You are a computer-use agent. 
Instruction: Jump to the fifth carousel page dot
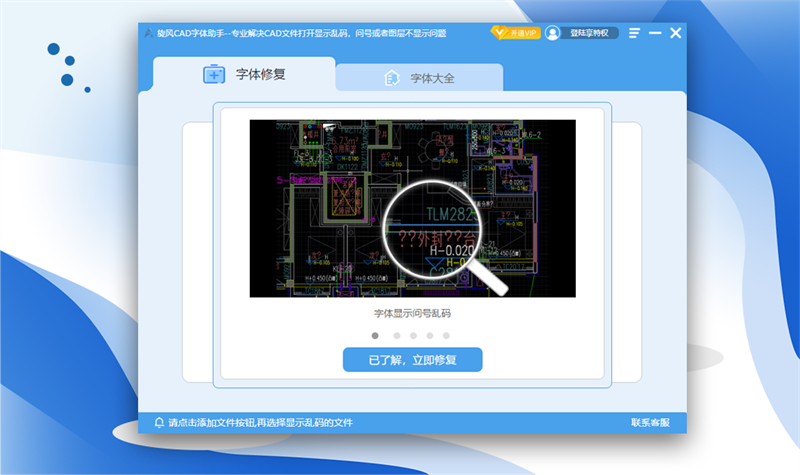pos(446,336)
